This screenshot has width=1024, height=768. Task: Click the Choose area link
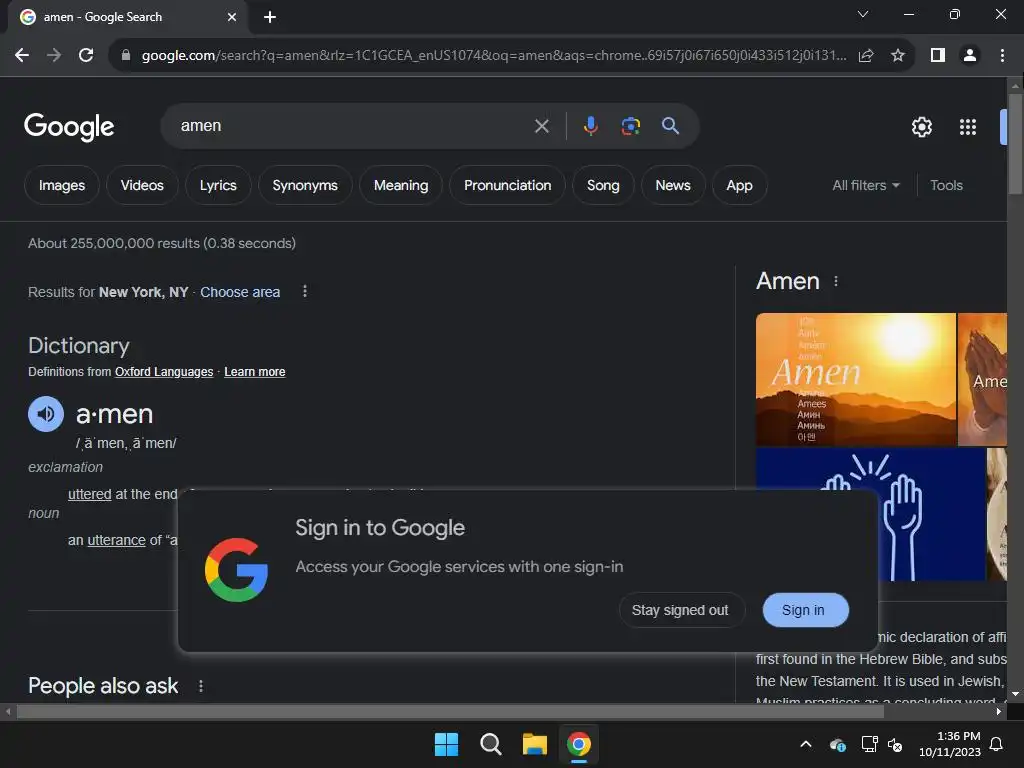click(x=240, y=292)
